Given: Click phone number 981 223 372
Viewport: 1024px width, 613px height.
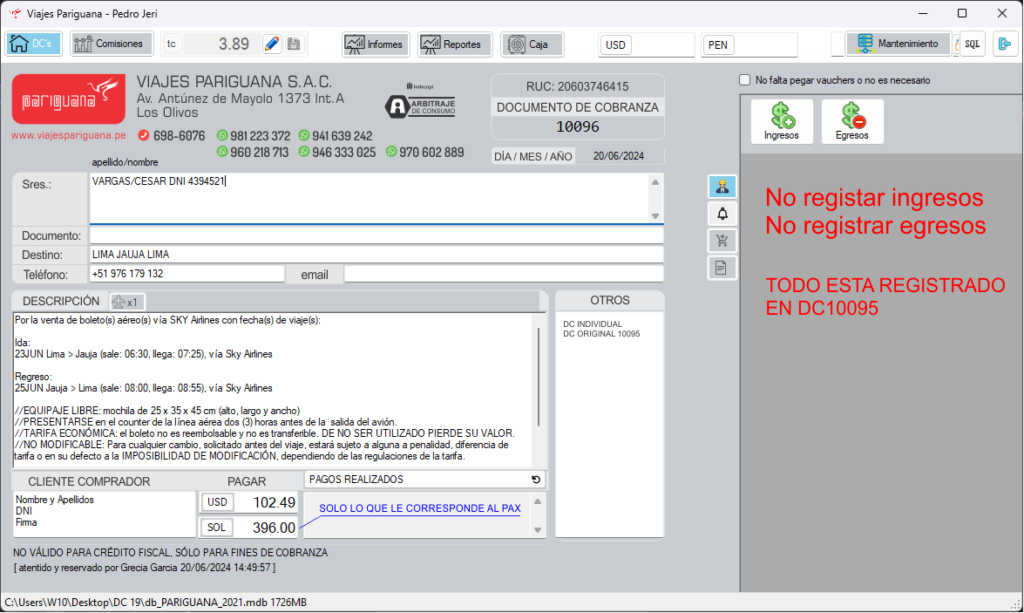Looking at the screenshot, I should click(260, 136).
